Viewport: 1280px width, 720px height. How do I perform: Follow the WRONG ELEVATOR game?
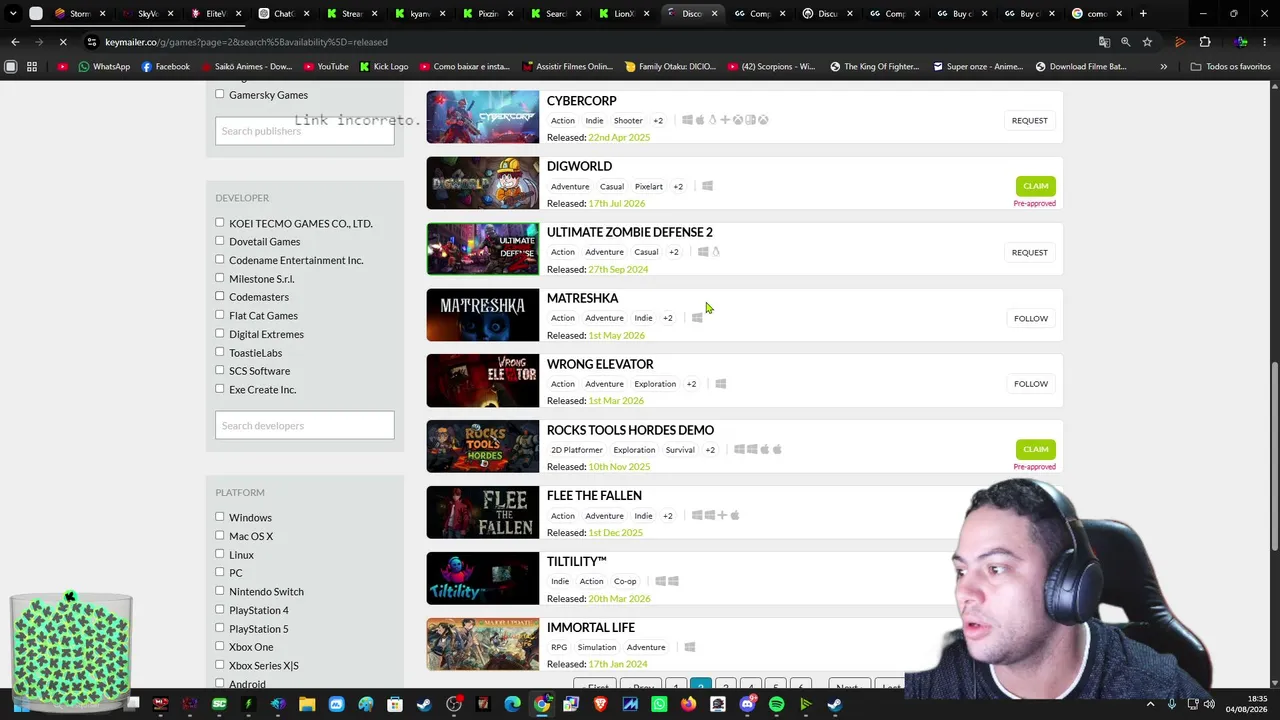(1030, 384)
